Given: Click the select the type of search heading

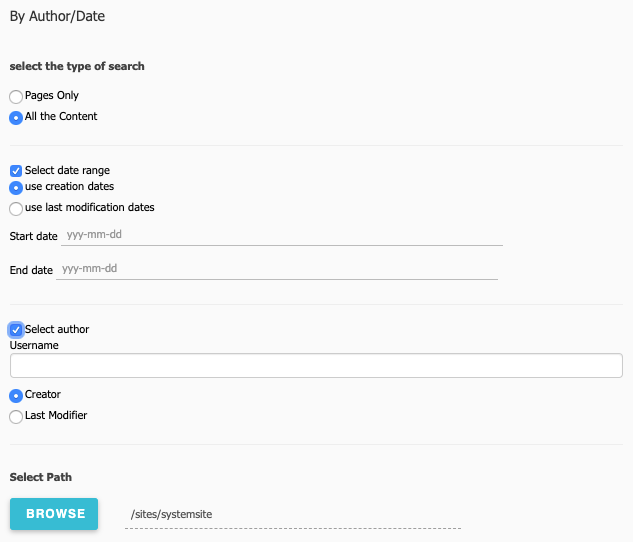Looking at the screenshot, I should (x=77, y=67).
